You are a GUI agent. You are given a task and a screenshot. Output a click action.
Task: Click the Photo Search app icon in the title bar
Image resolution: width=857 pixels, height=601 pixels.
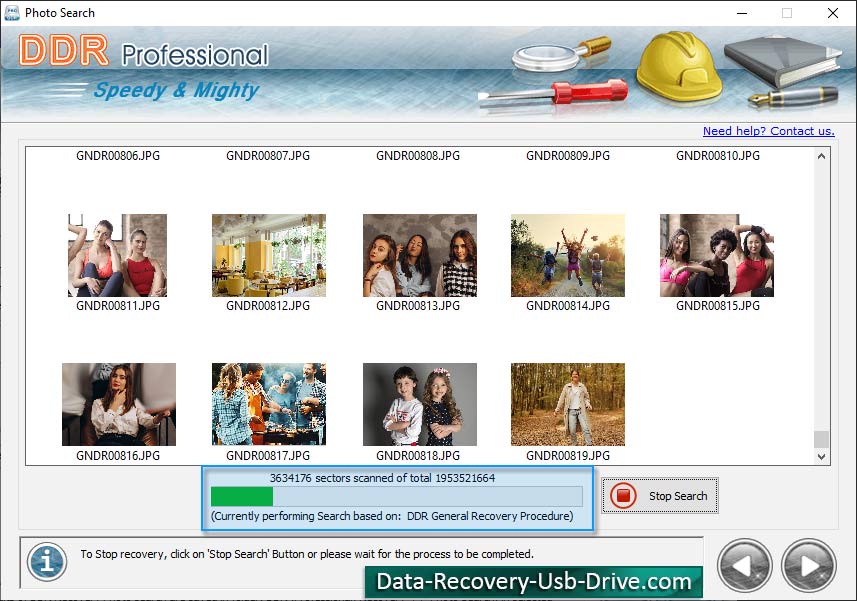click(11, 13)
